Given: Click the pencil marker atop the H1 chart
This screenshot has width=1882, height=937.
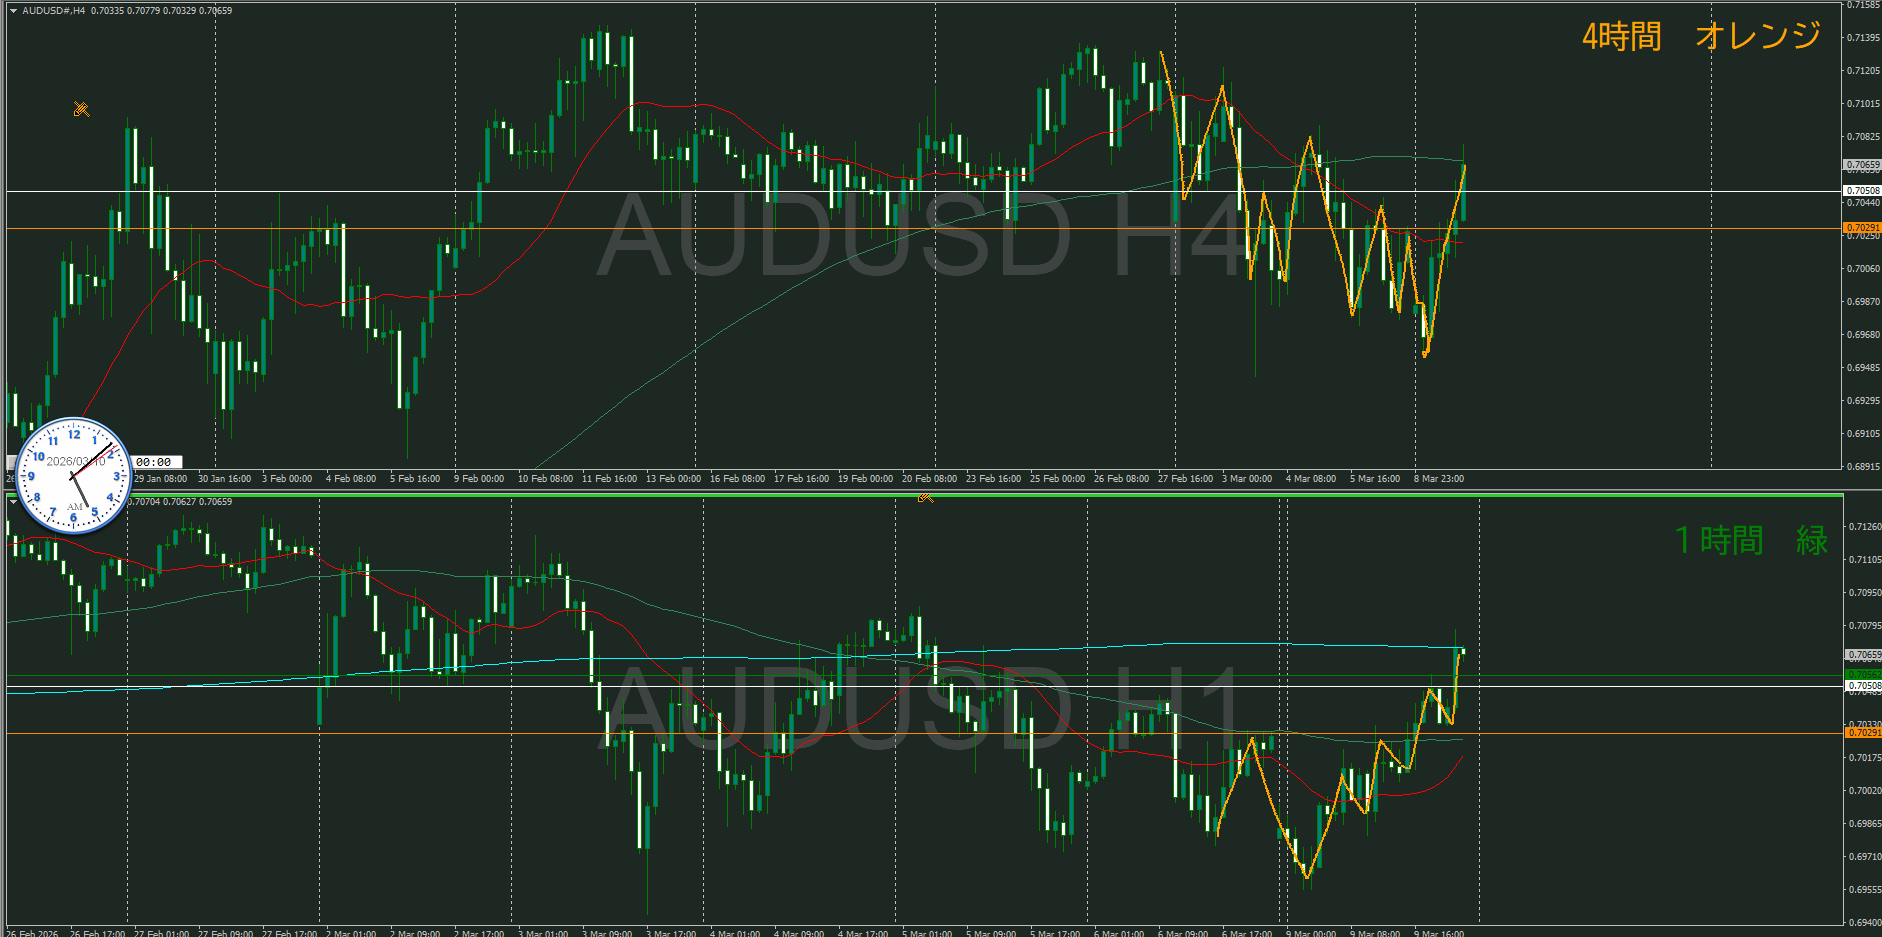Looking at the screenshot, I should (925, 497).
